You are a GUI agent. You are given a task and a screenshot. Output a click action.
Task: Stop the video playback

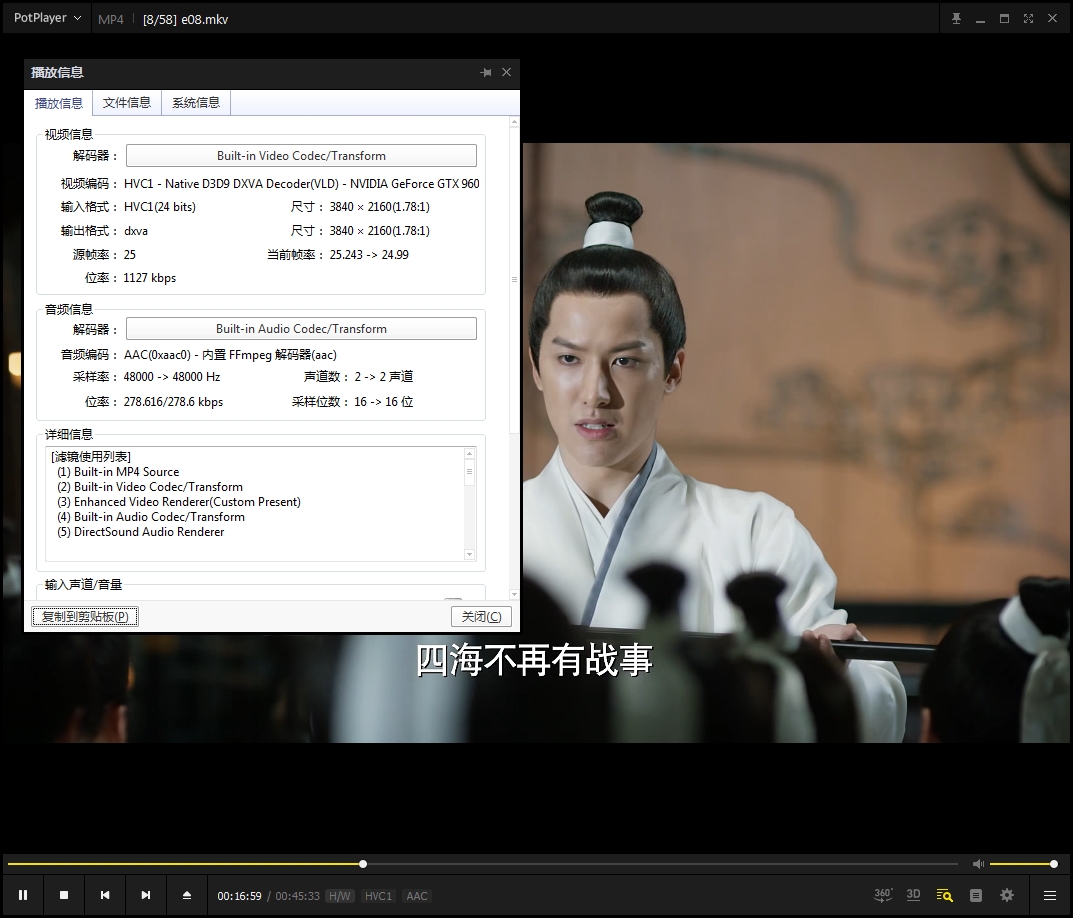(64, 895)
